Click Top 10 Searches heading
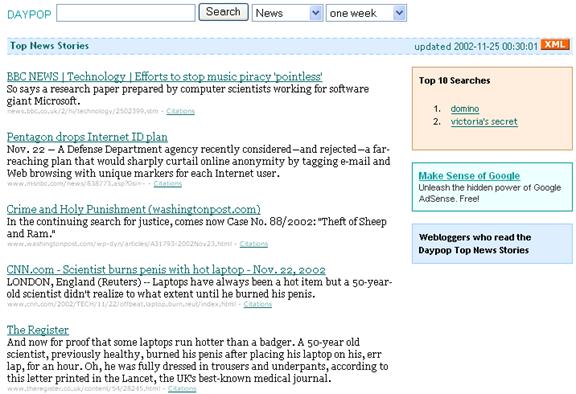 pos(455,80)
